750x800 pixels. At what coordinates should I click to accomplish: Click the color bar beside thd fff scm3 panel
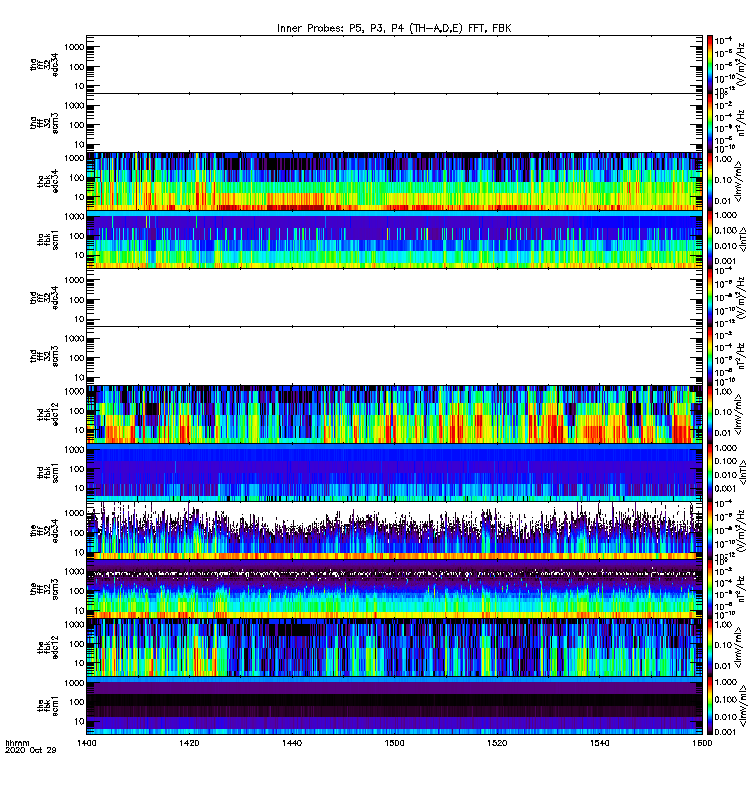(x=710, y=356)
